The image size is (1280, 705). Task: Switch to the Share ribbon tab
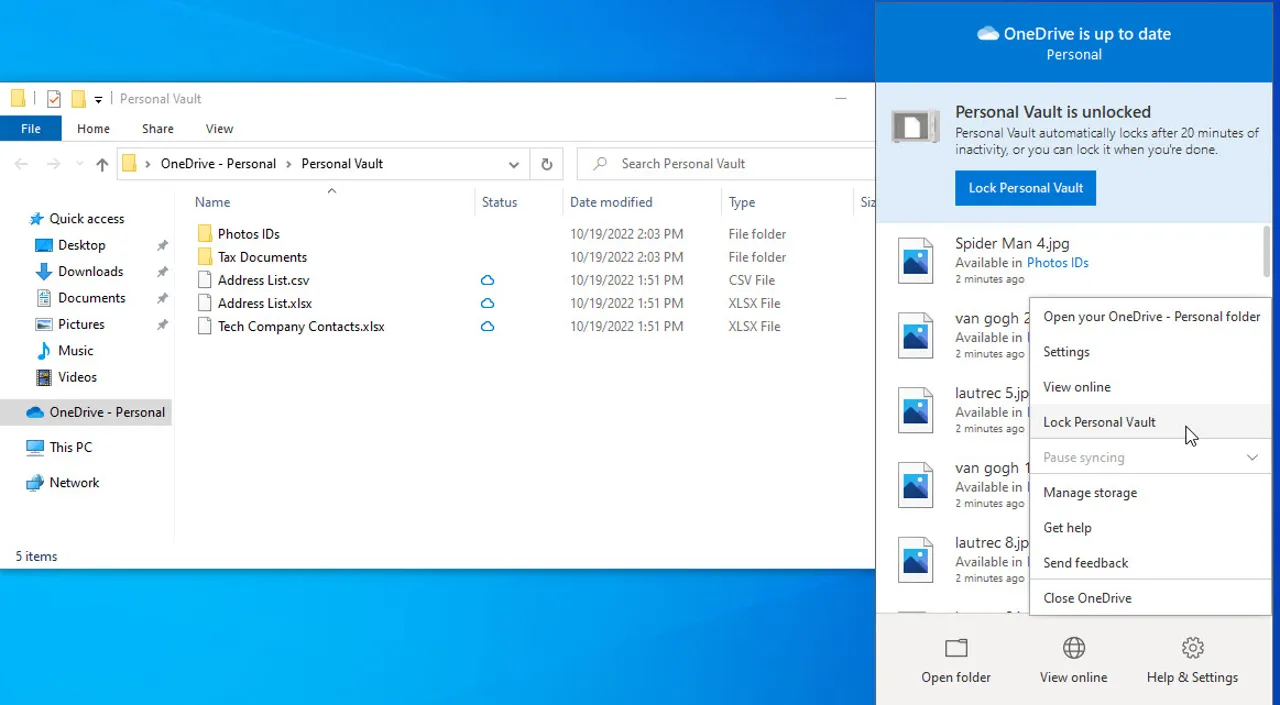[x=157, y=129]
